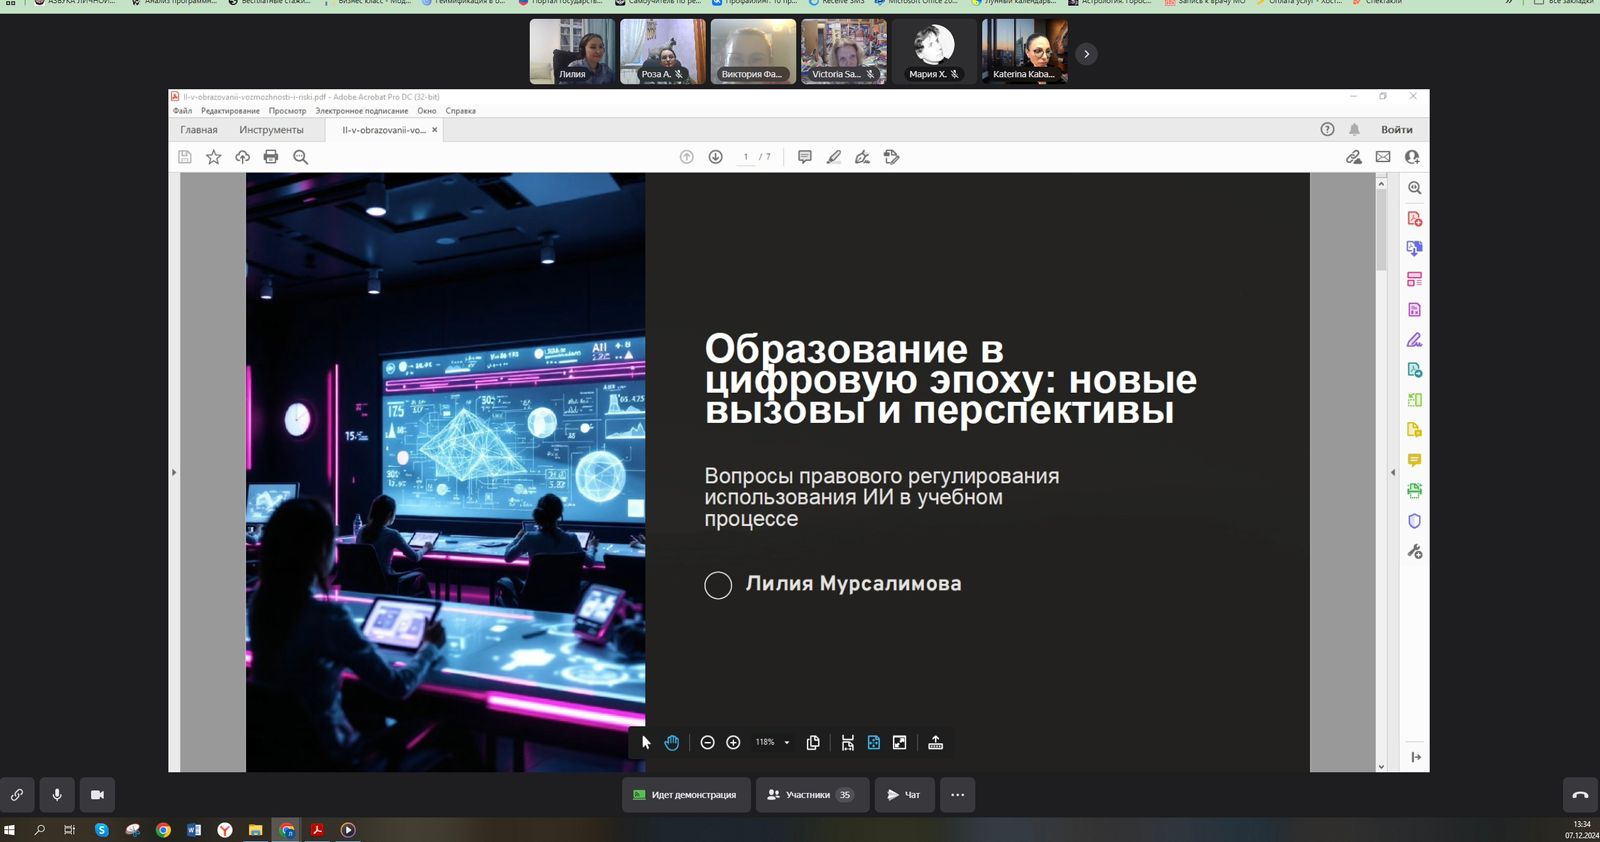The image size is (1600, 842).
Task: Open the three dots more options
Action: pyautogui.click(x=957, y=795)
